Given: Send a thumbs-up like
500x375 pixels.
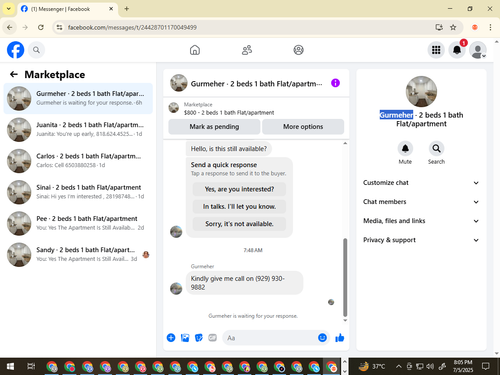Looking at the screenshot, I should 340,338.
